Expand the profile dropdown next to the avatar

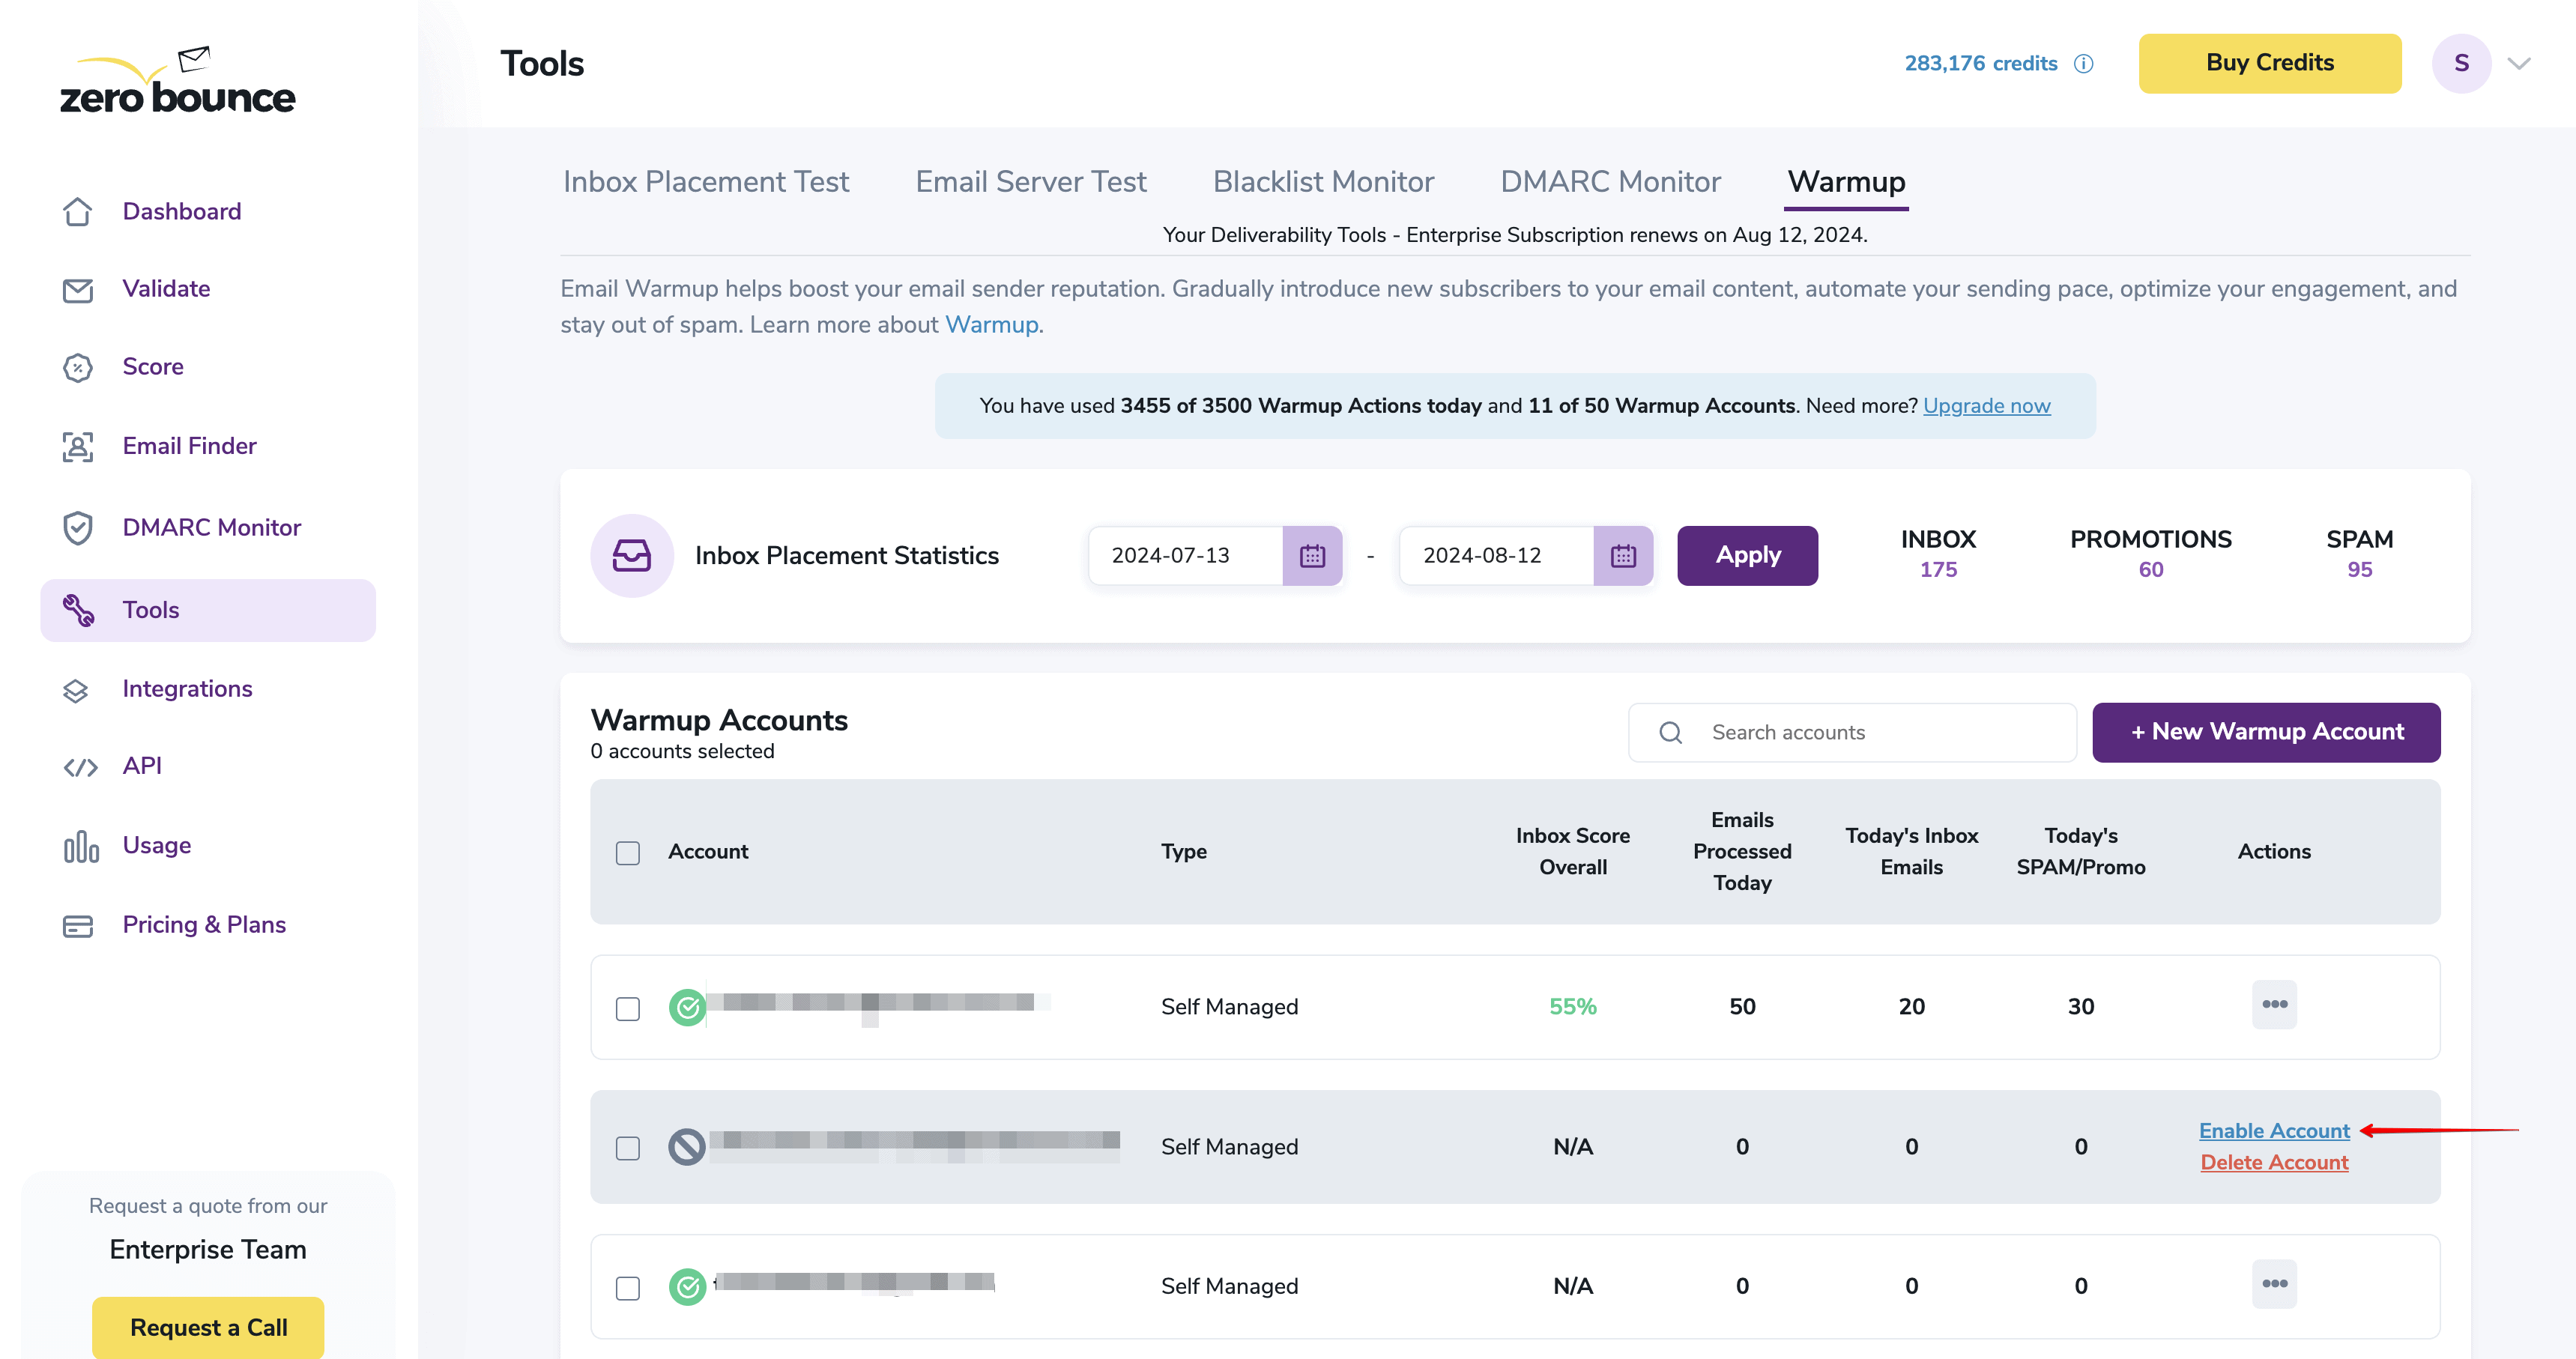click(2518, 63)
